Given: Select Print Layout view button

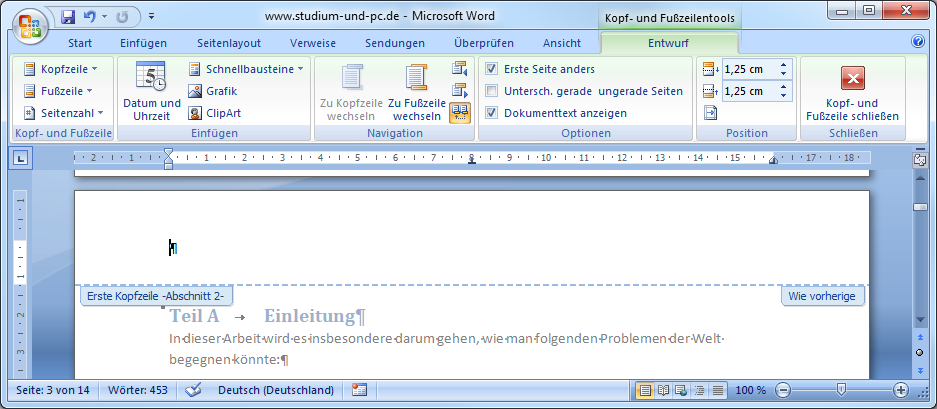Looking at the screenshot, I should click(645, 390).
